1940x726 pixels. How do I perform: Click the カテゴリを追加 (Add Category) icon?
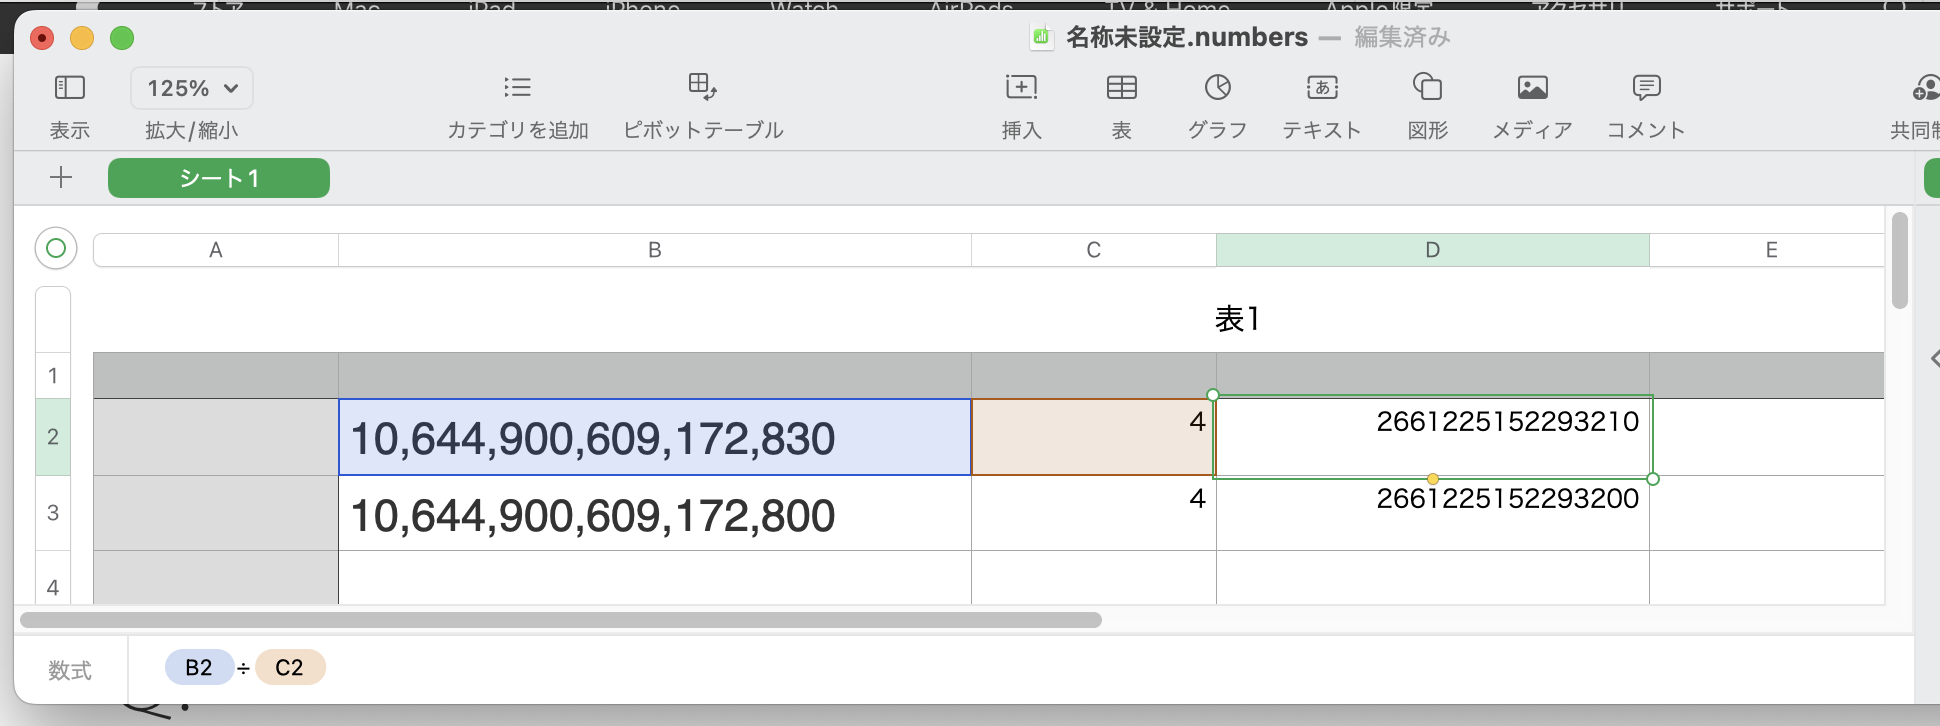517,88
